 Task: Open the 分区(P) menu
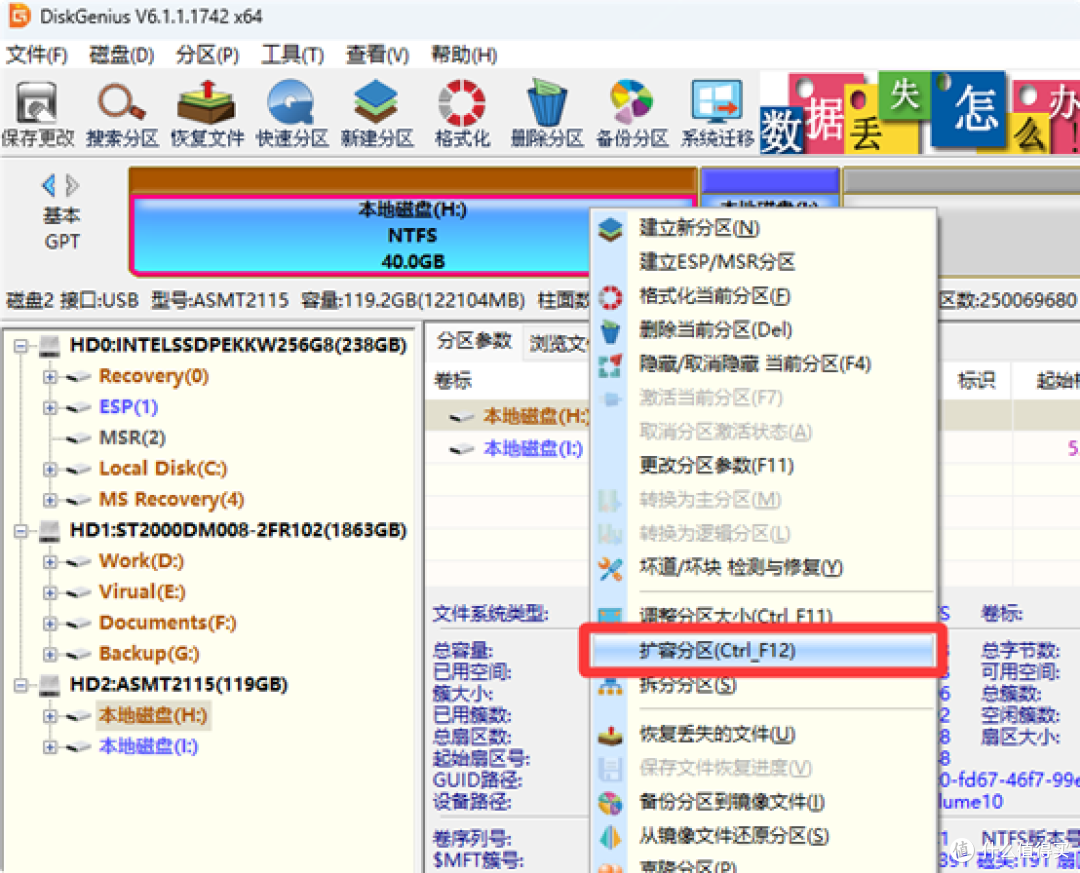tap(207, 54)
